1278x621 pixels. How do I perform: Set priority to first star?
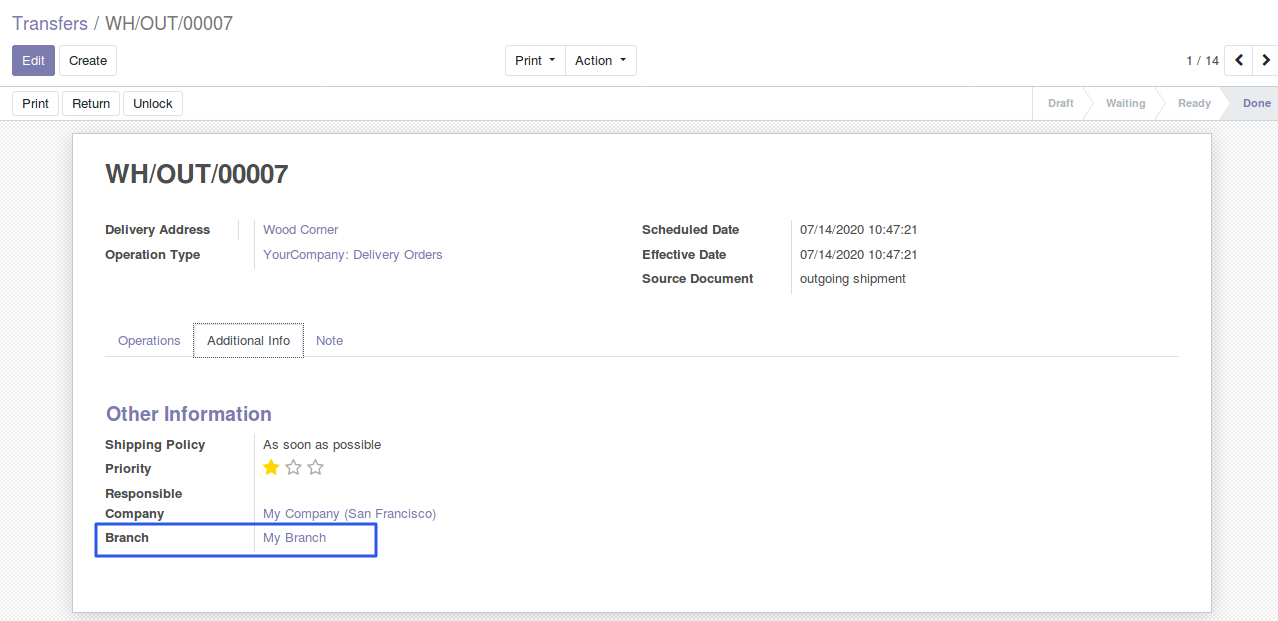(271, 468)
